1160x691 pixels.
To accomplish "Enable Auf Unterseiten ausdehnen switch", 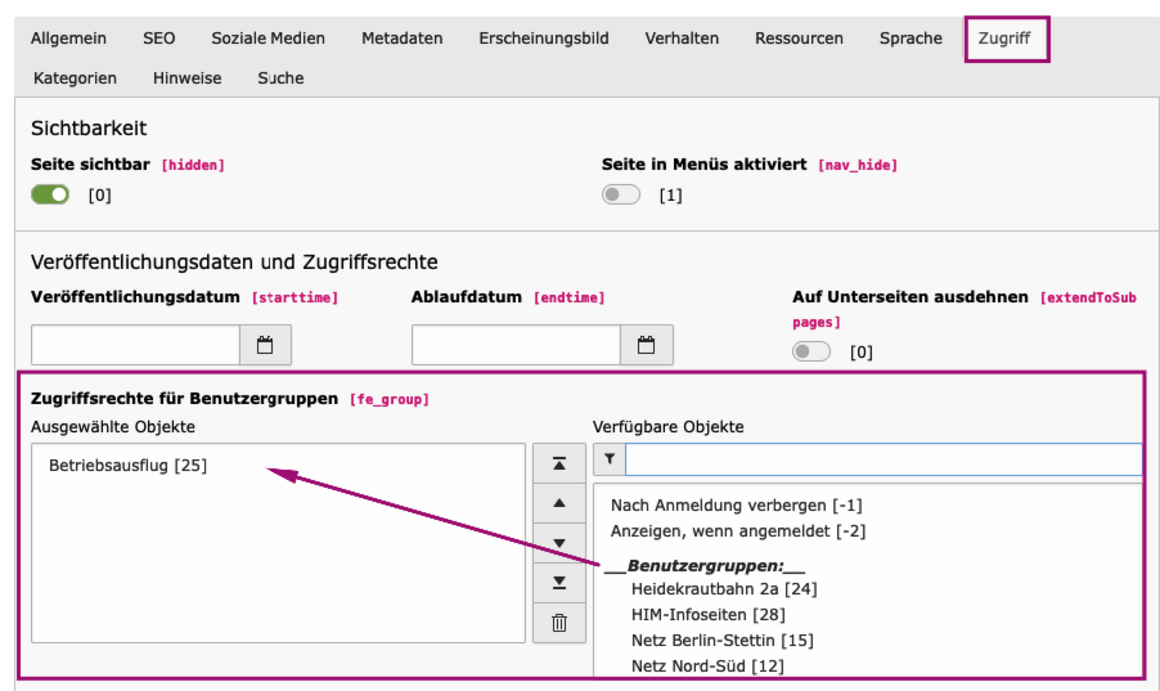I will point(811,352).
